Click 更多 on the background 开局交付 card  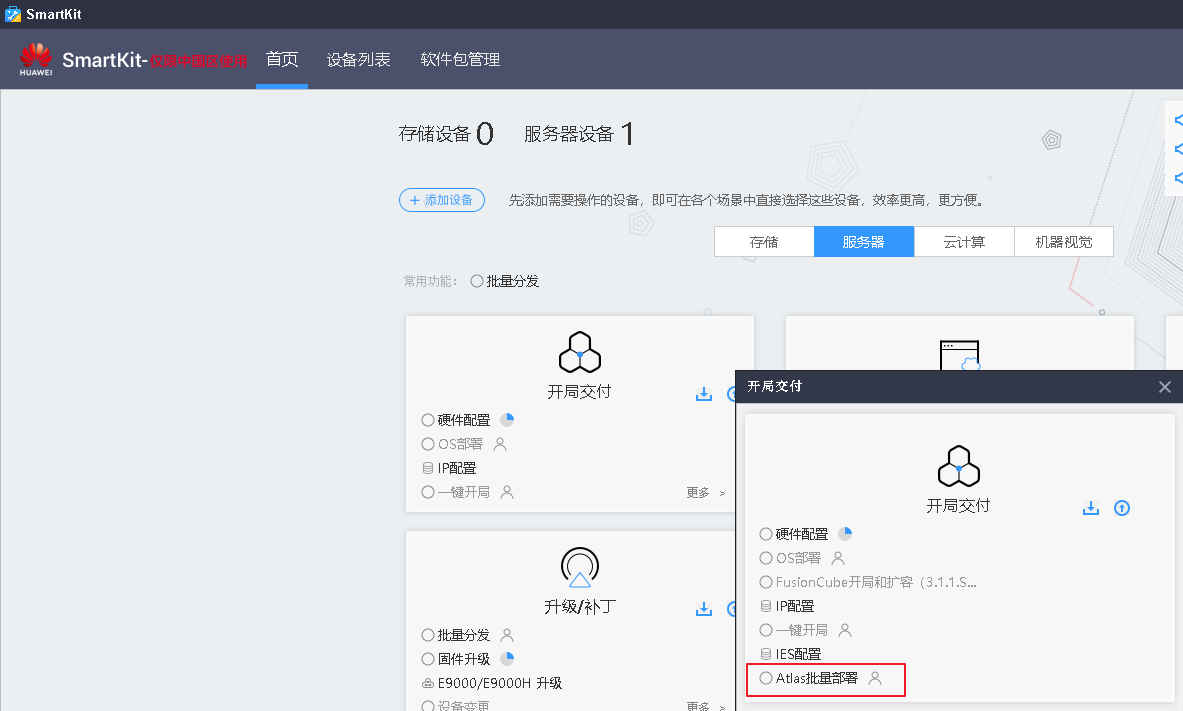705,493
